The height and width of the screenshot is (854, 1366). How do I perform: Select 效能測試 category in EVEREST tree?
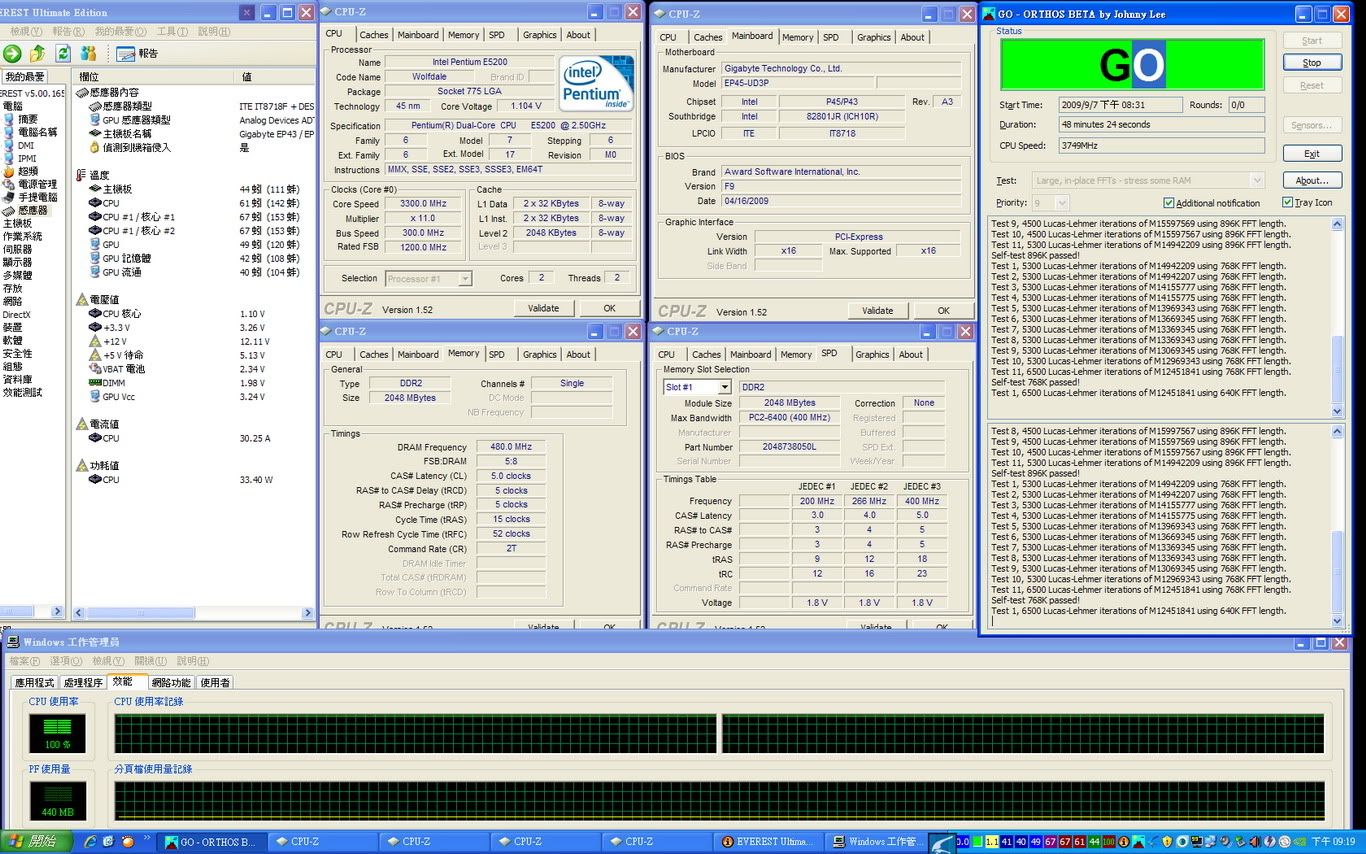[x=22, y=392]
